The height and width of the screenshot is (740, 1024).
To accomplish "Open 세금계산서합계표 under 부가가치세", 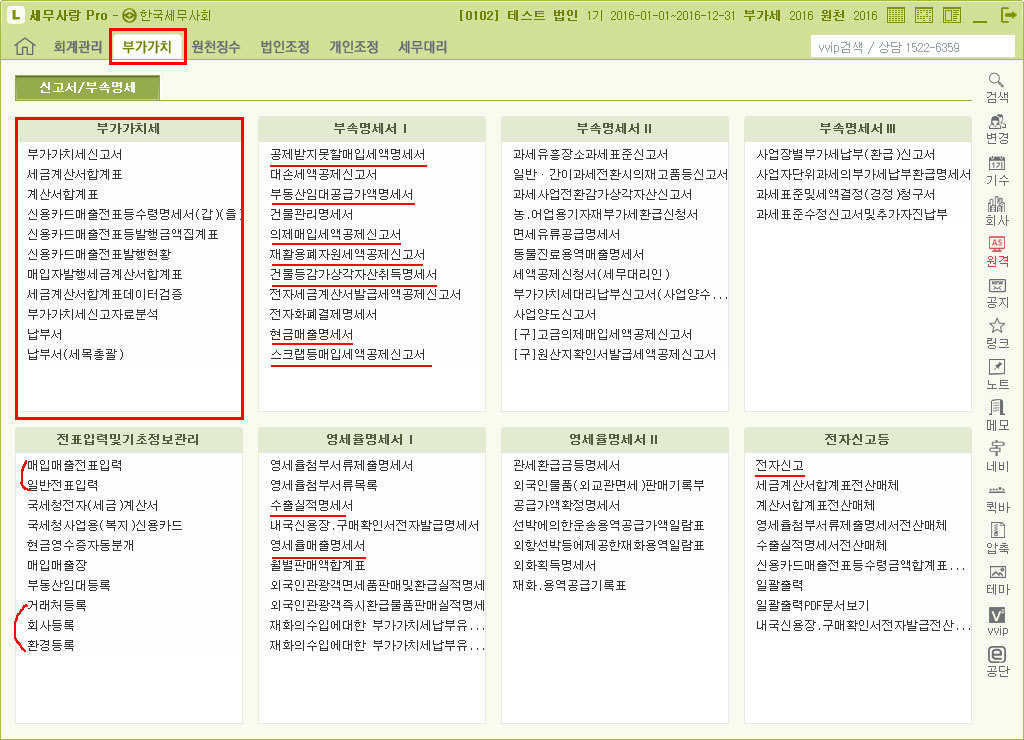I will pyautogui.click(x=74, y=174).
